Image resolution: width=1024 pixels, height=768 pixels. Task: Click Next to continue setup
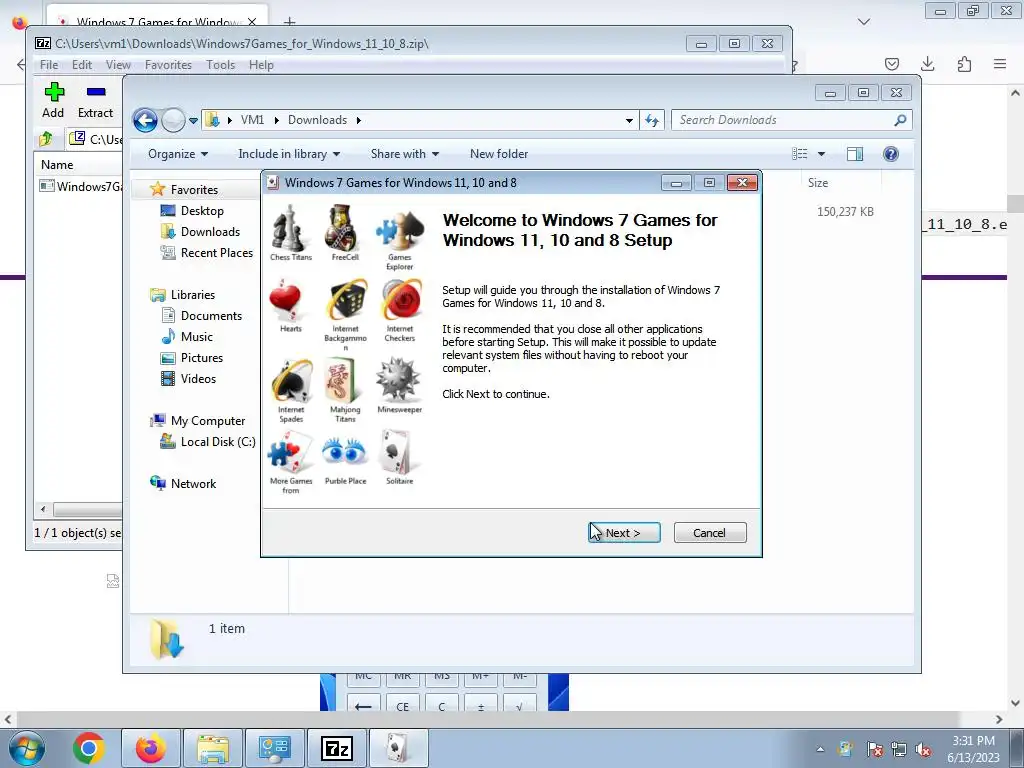[624, 533]
